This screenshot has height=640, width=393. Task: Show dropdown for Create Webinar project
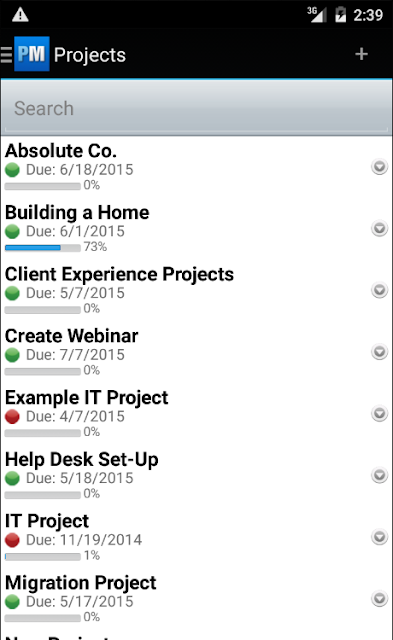pos(380,352)
